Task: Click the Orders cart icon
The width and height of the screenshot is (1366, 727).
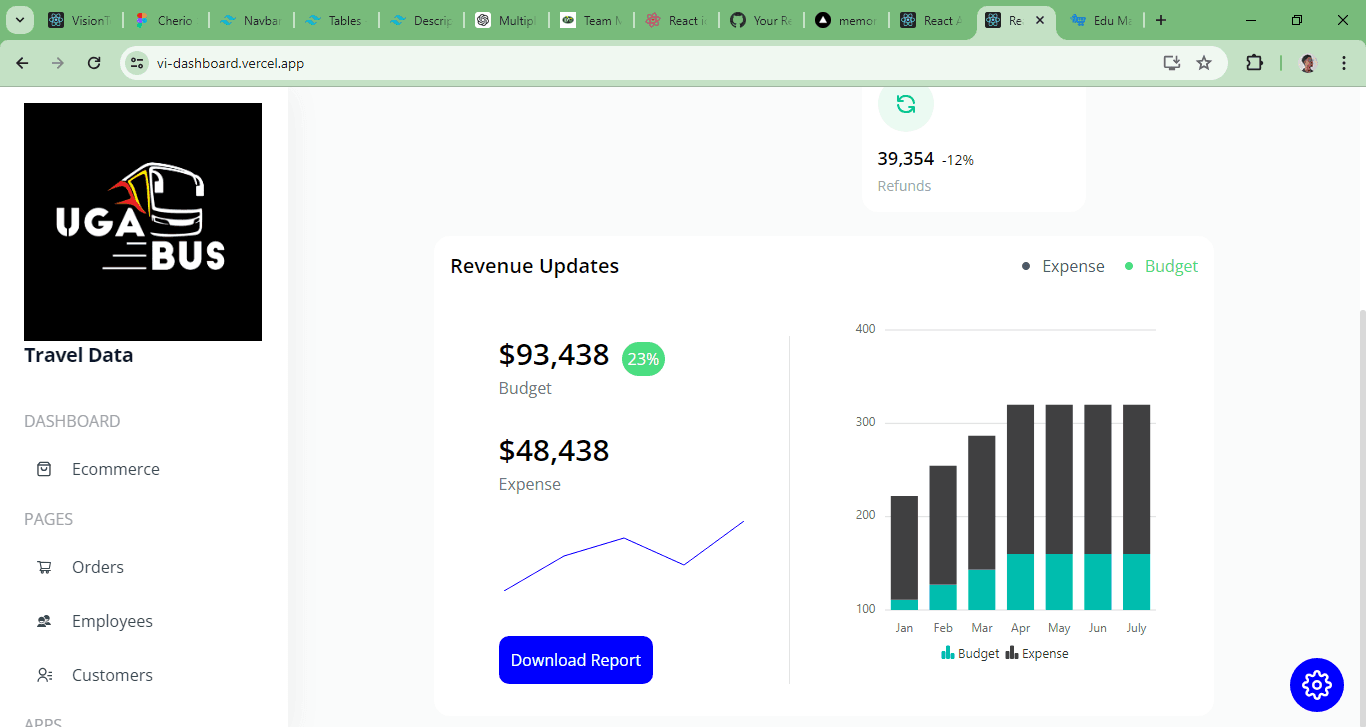Action: [x=44, y=567]
